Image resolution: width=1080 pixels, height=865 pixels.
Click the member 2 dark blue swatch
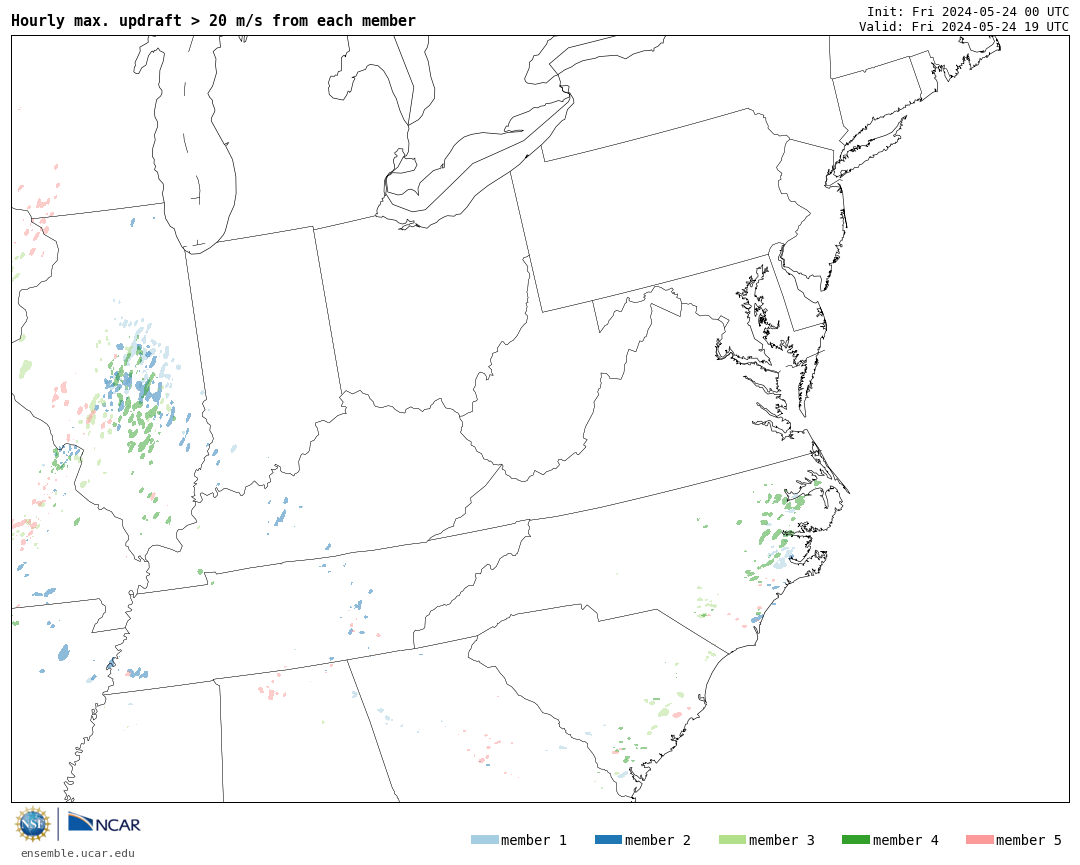(x=608, y=840)
